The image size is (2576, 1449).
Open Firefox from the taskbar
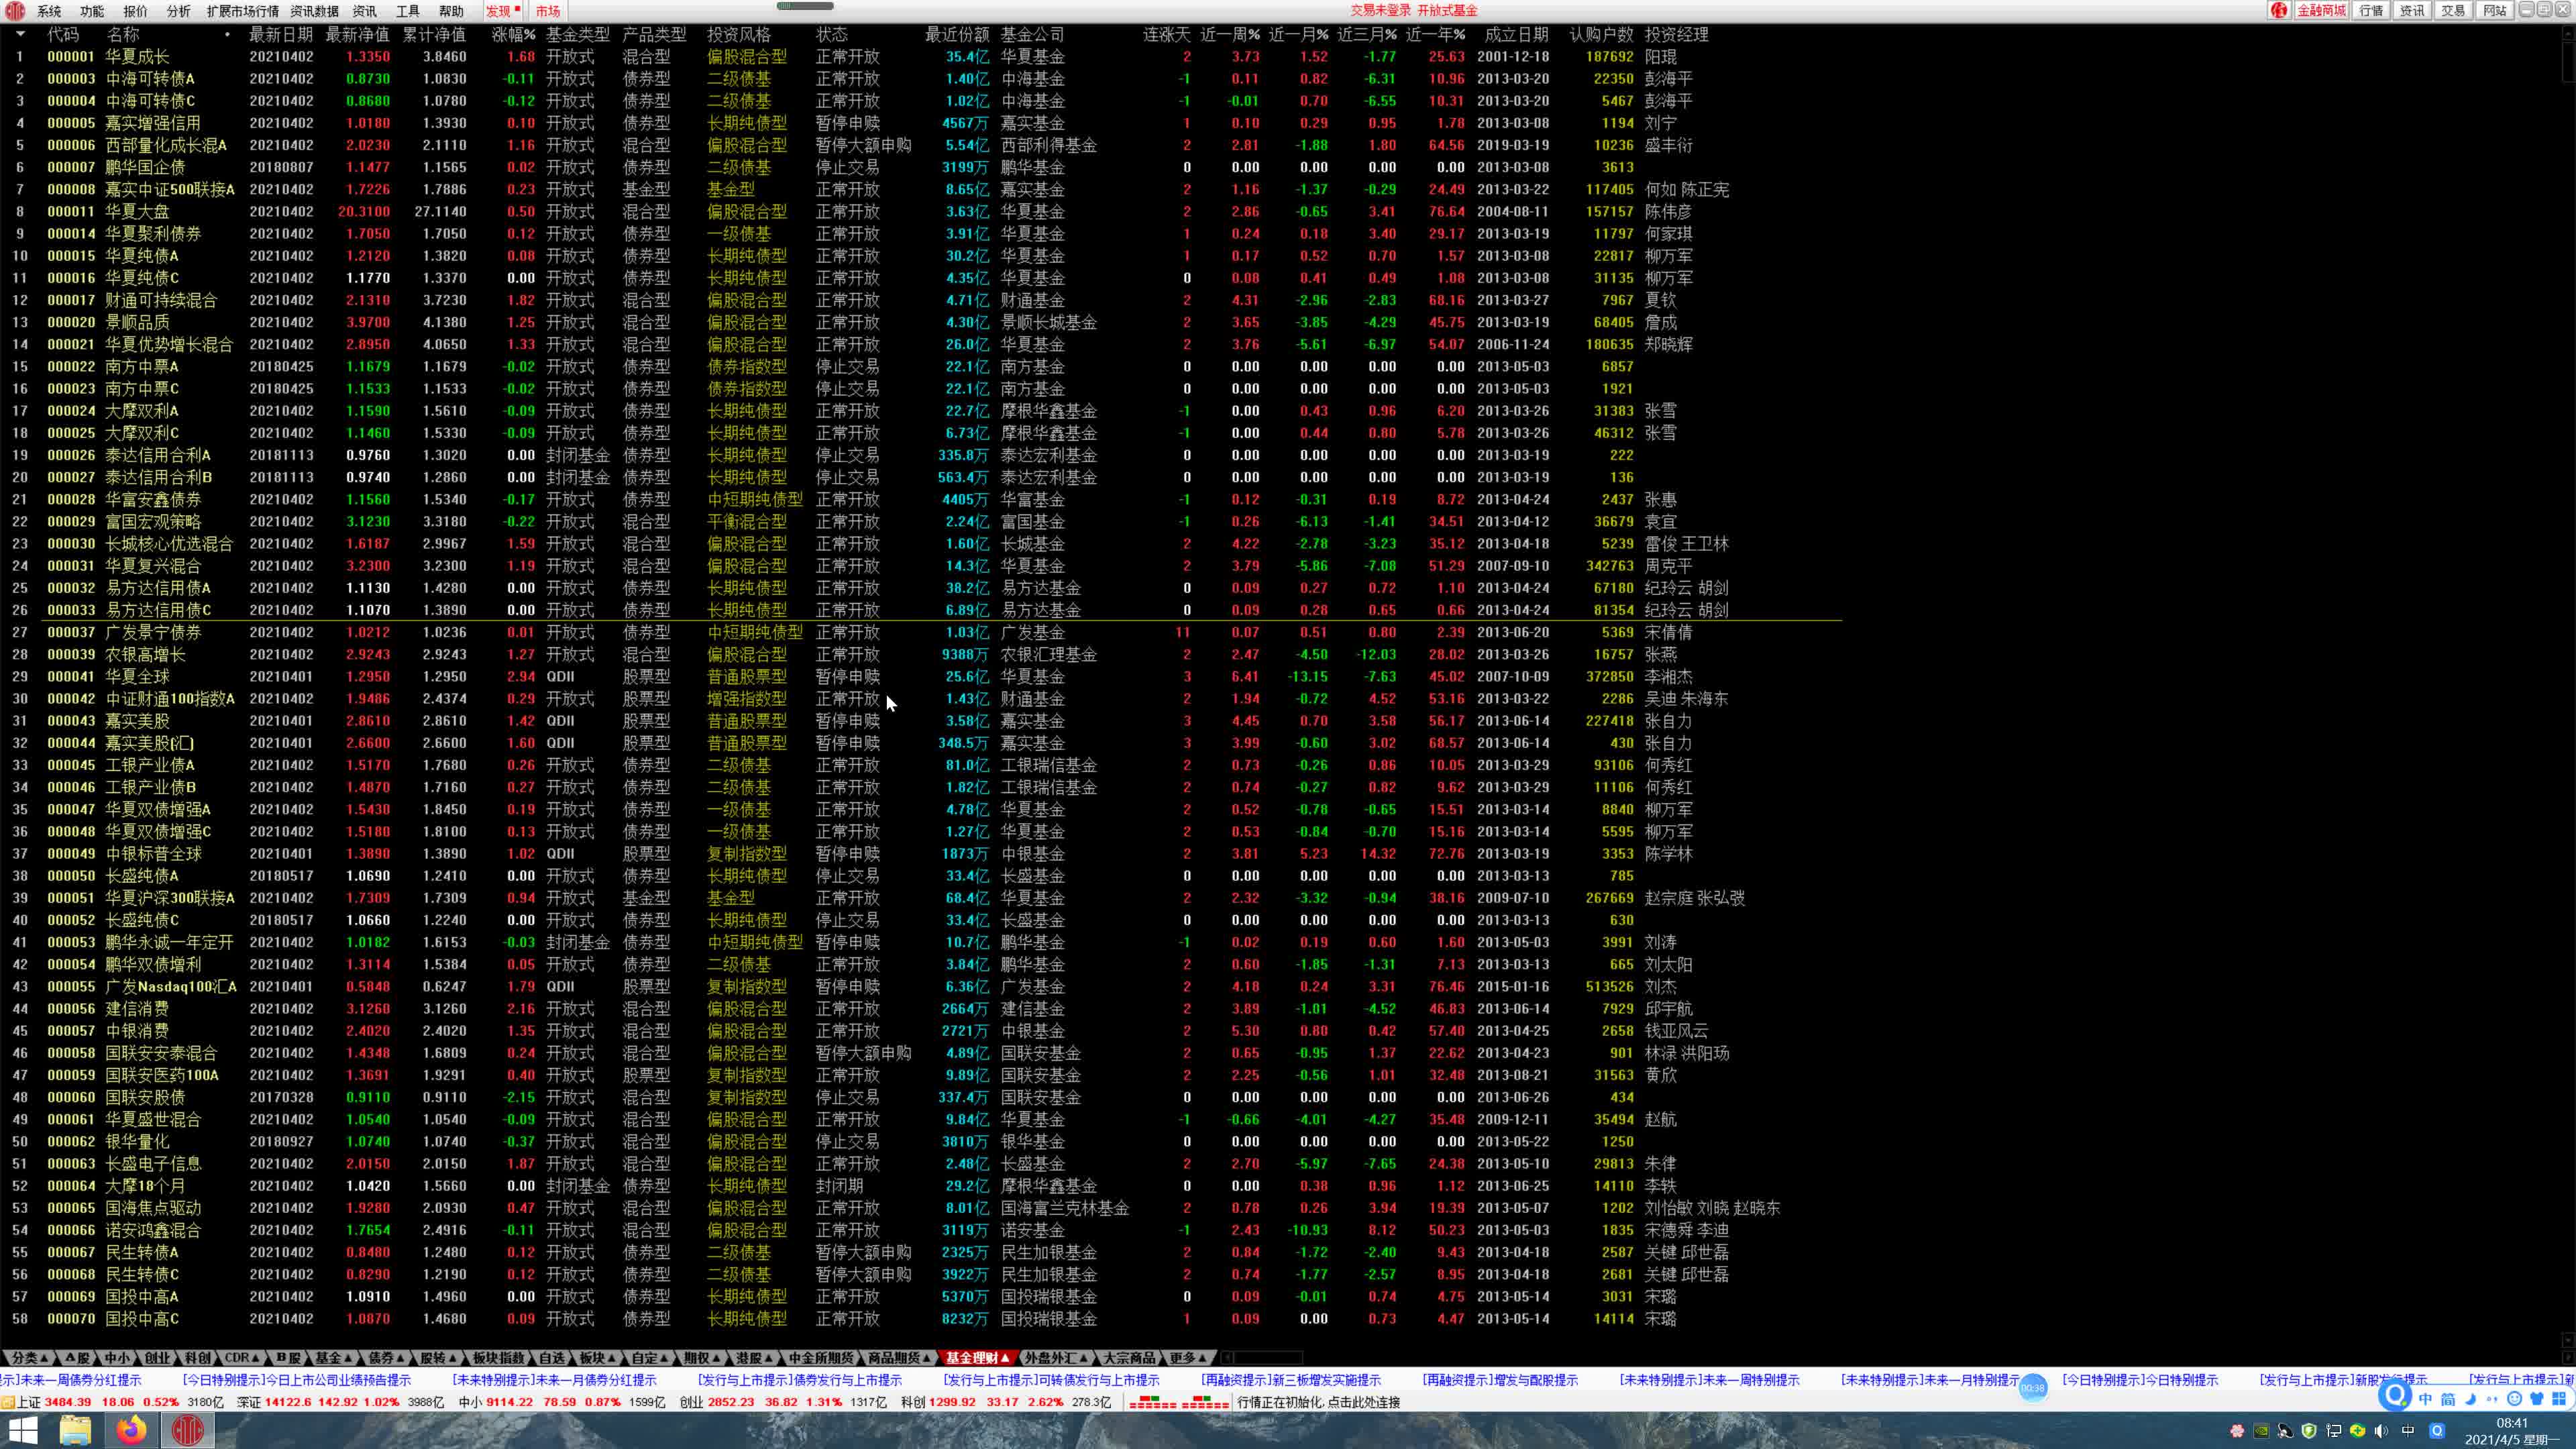pyautogui.click(x=131, y=1430)
